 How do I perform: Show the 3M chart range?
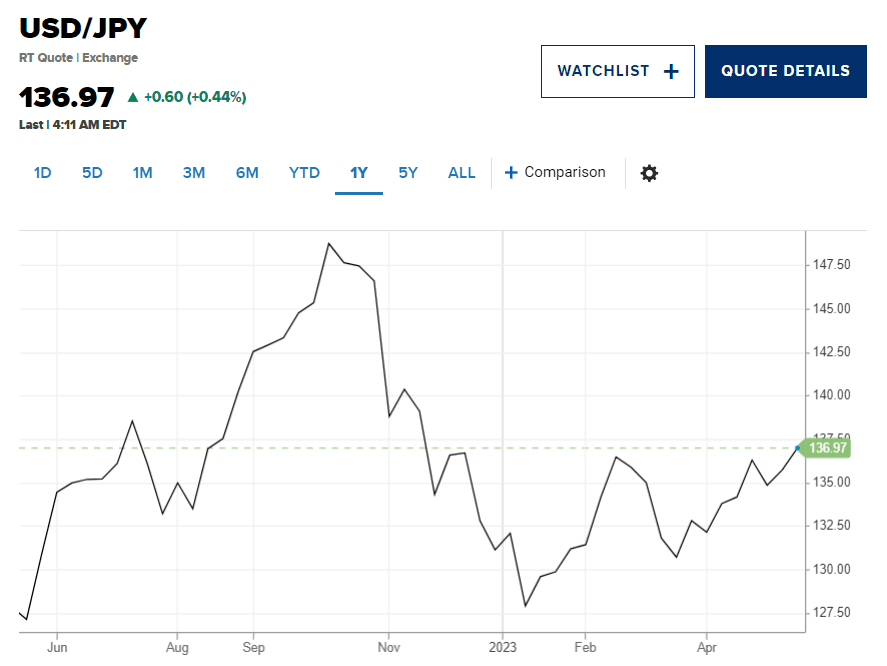tap(194, 173)
